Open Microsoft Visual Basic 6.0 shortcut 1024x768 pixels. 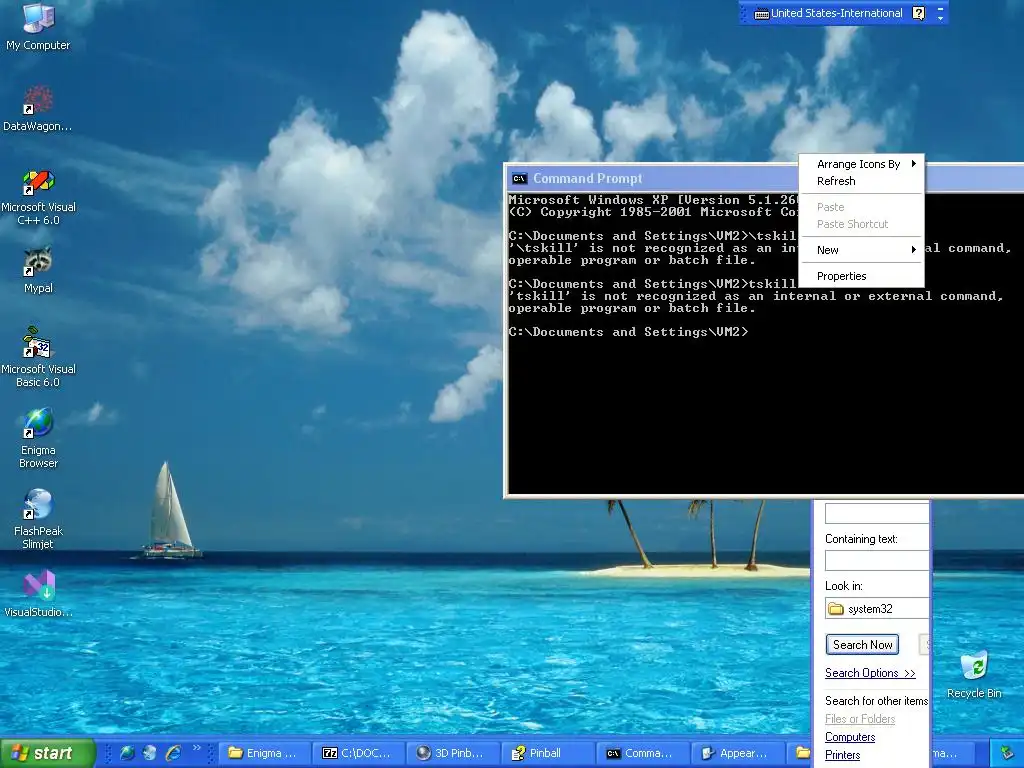coord(38,358)
